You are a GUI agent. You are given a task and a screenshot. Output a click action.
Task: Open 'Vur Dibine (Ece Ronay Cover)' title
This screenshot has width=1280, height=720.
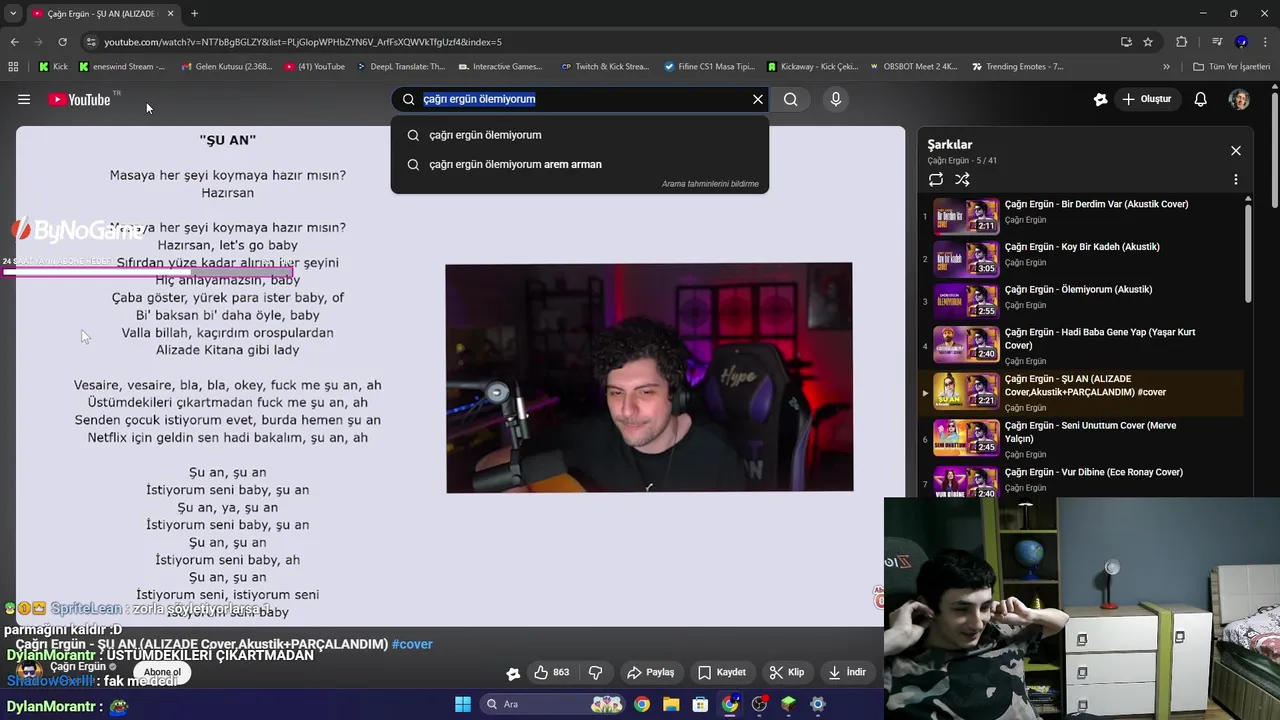[x=1093, y=472]
